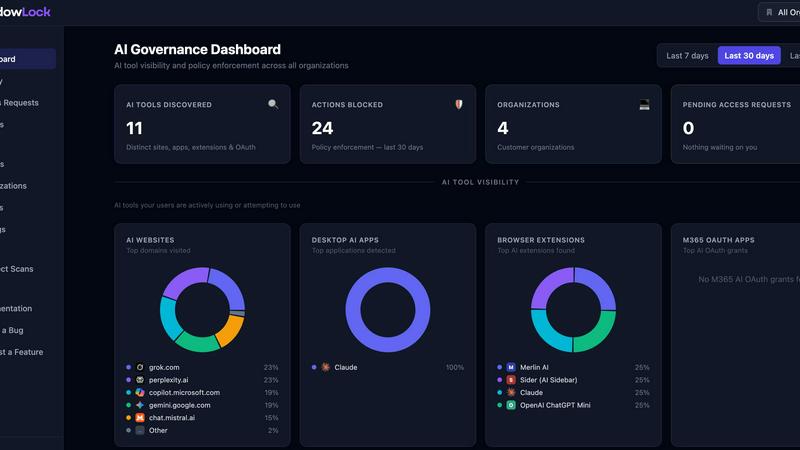Open the All Organizations dropdown
Screen dimensions: 800x450
(x=780, y=12)
